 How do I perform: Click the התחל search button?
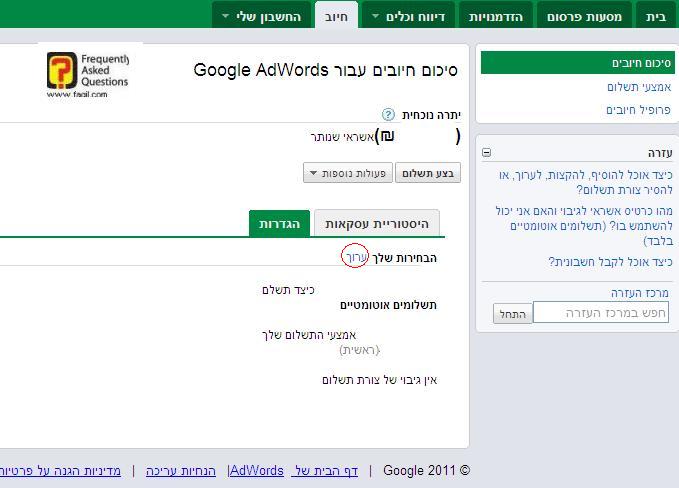point(512,314)
